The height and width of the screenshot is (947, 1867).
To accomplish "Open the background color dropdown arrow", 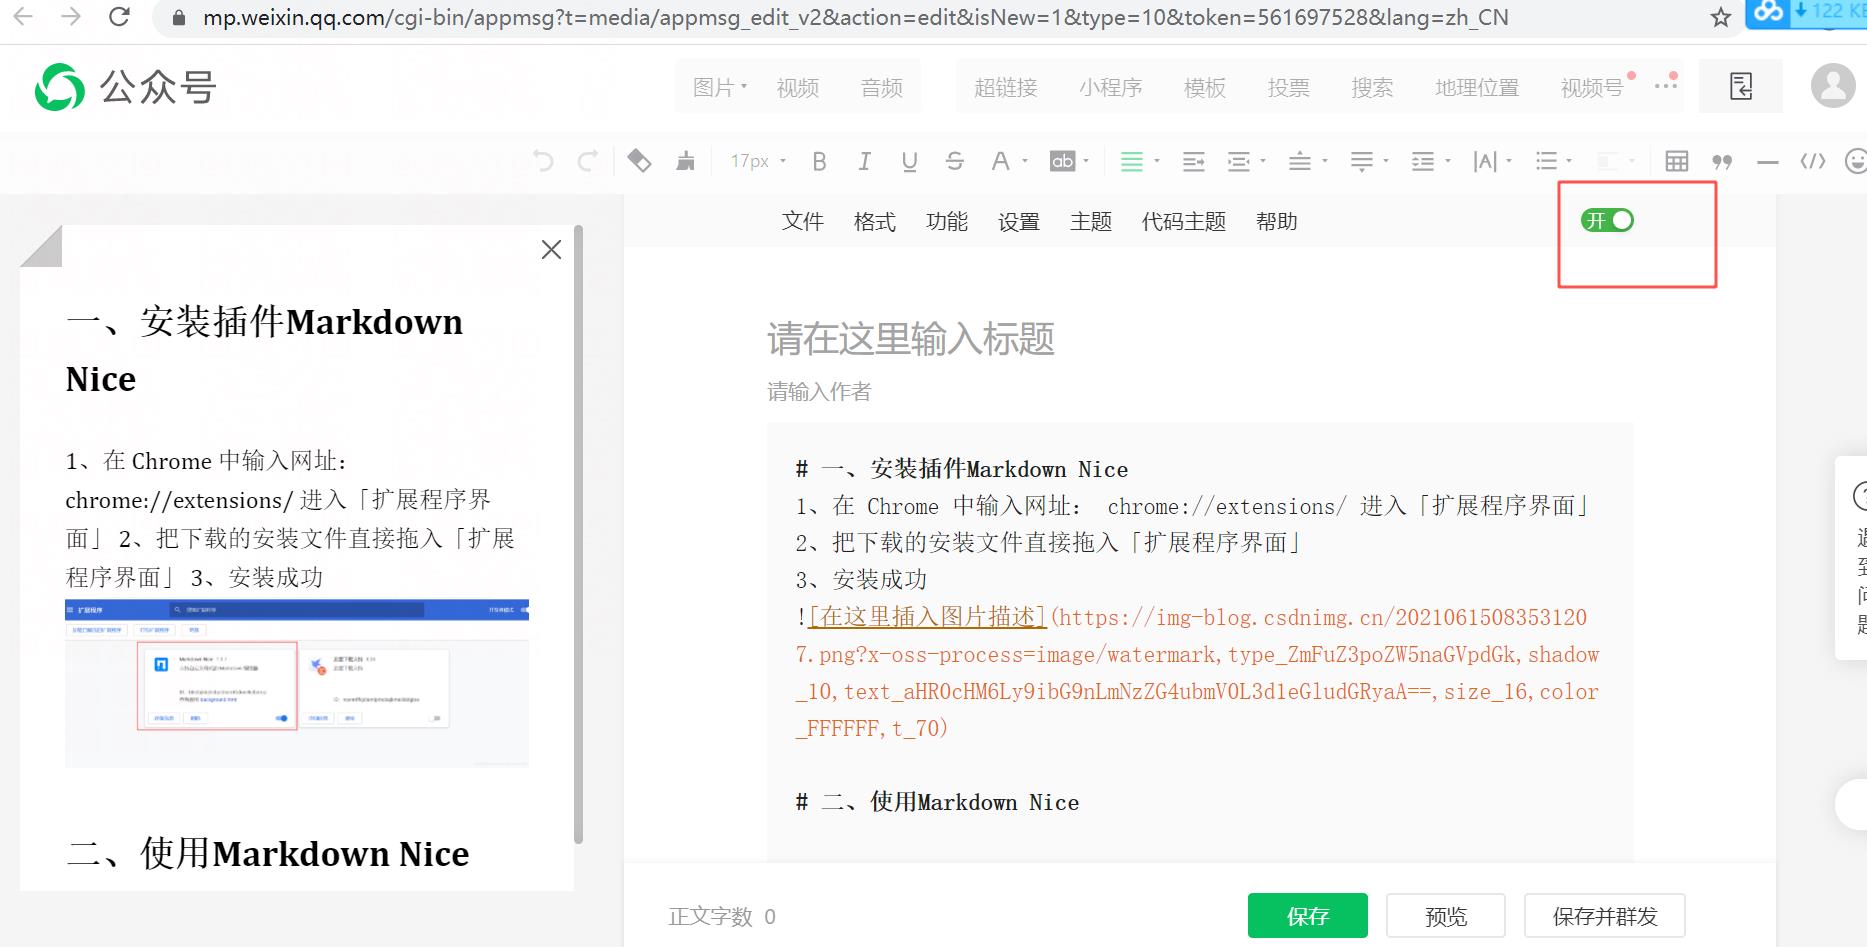I will tap(1086, 161).
